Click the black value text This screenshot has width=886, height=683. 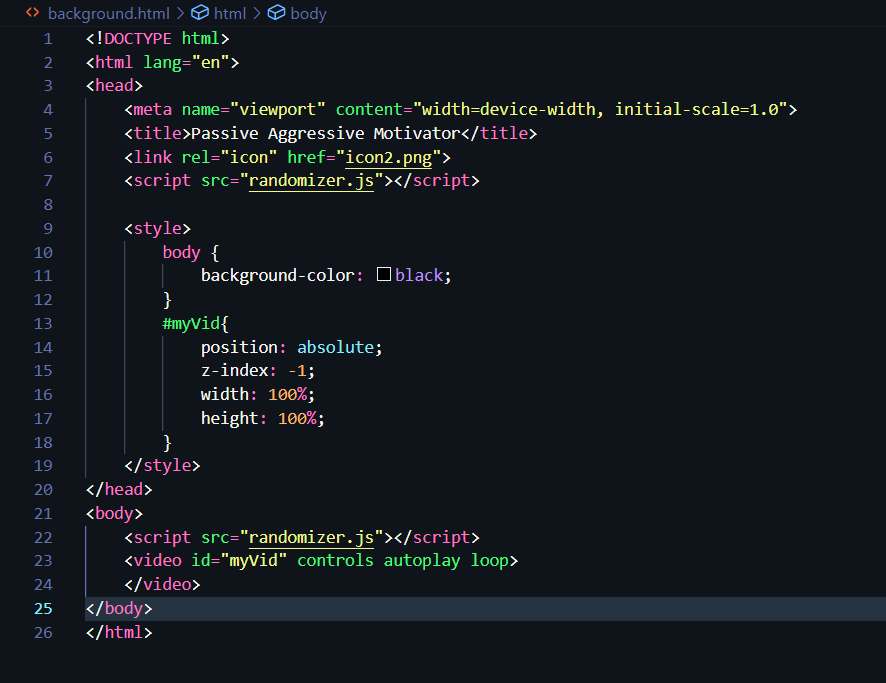click(x=419, y=275)
